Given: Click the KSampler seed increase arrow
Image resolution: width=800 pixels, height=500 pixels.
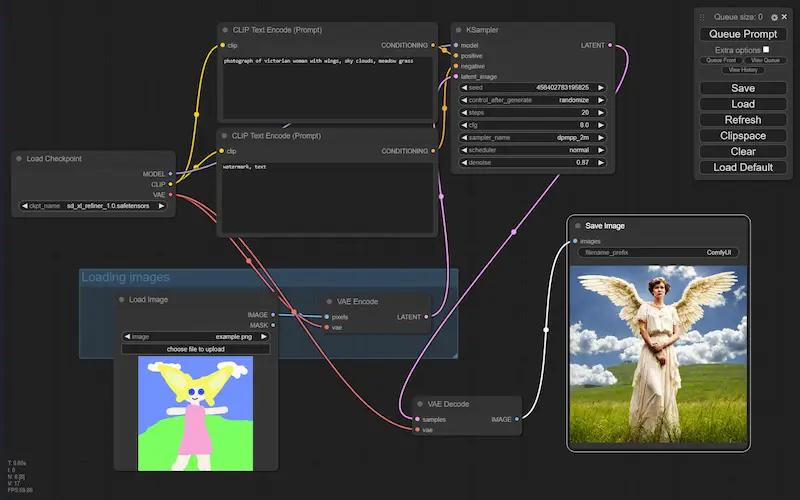Looking at the screenshot, I should pos(601,88).
